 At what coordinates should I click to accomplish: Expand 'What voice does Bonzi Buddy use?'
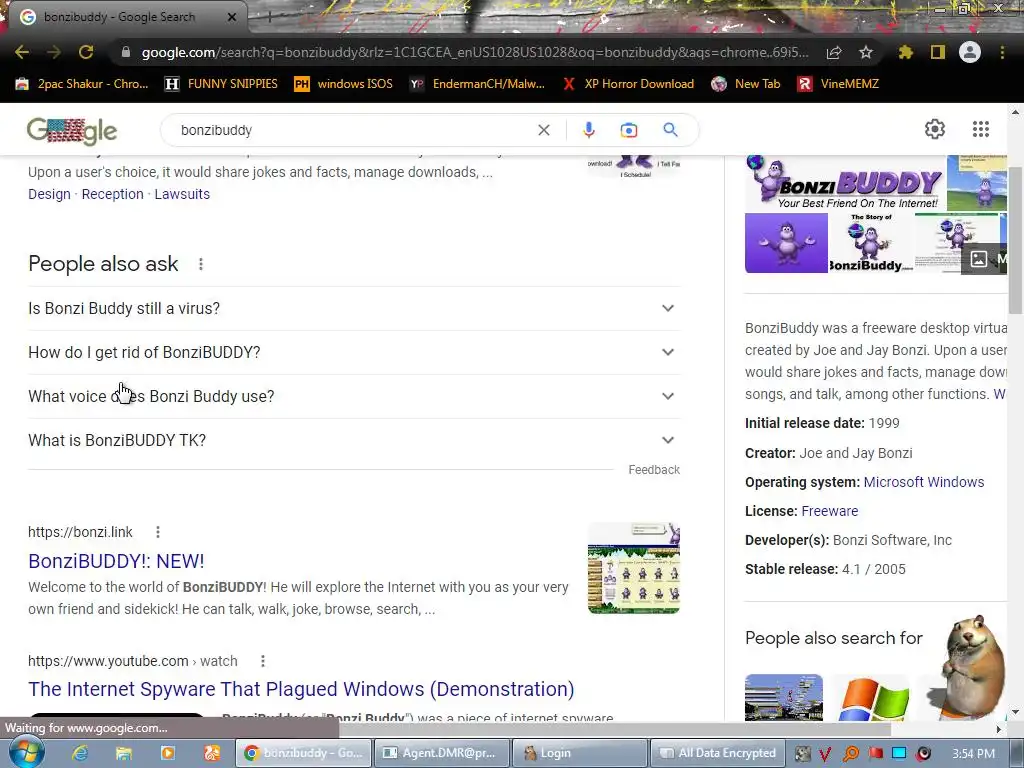[x=354, y=396]
